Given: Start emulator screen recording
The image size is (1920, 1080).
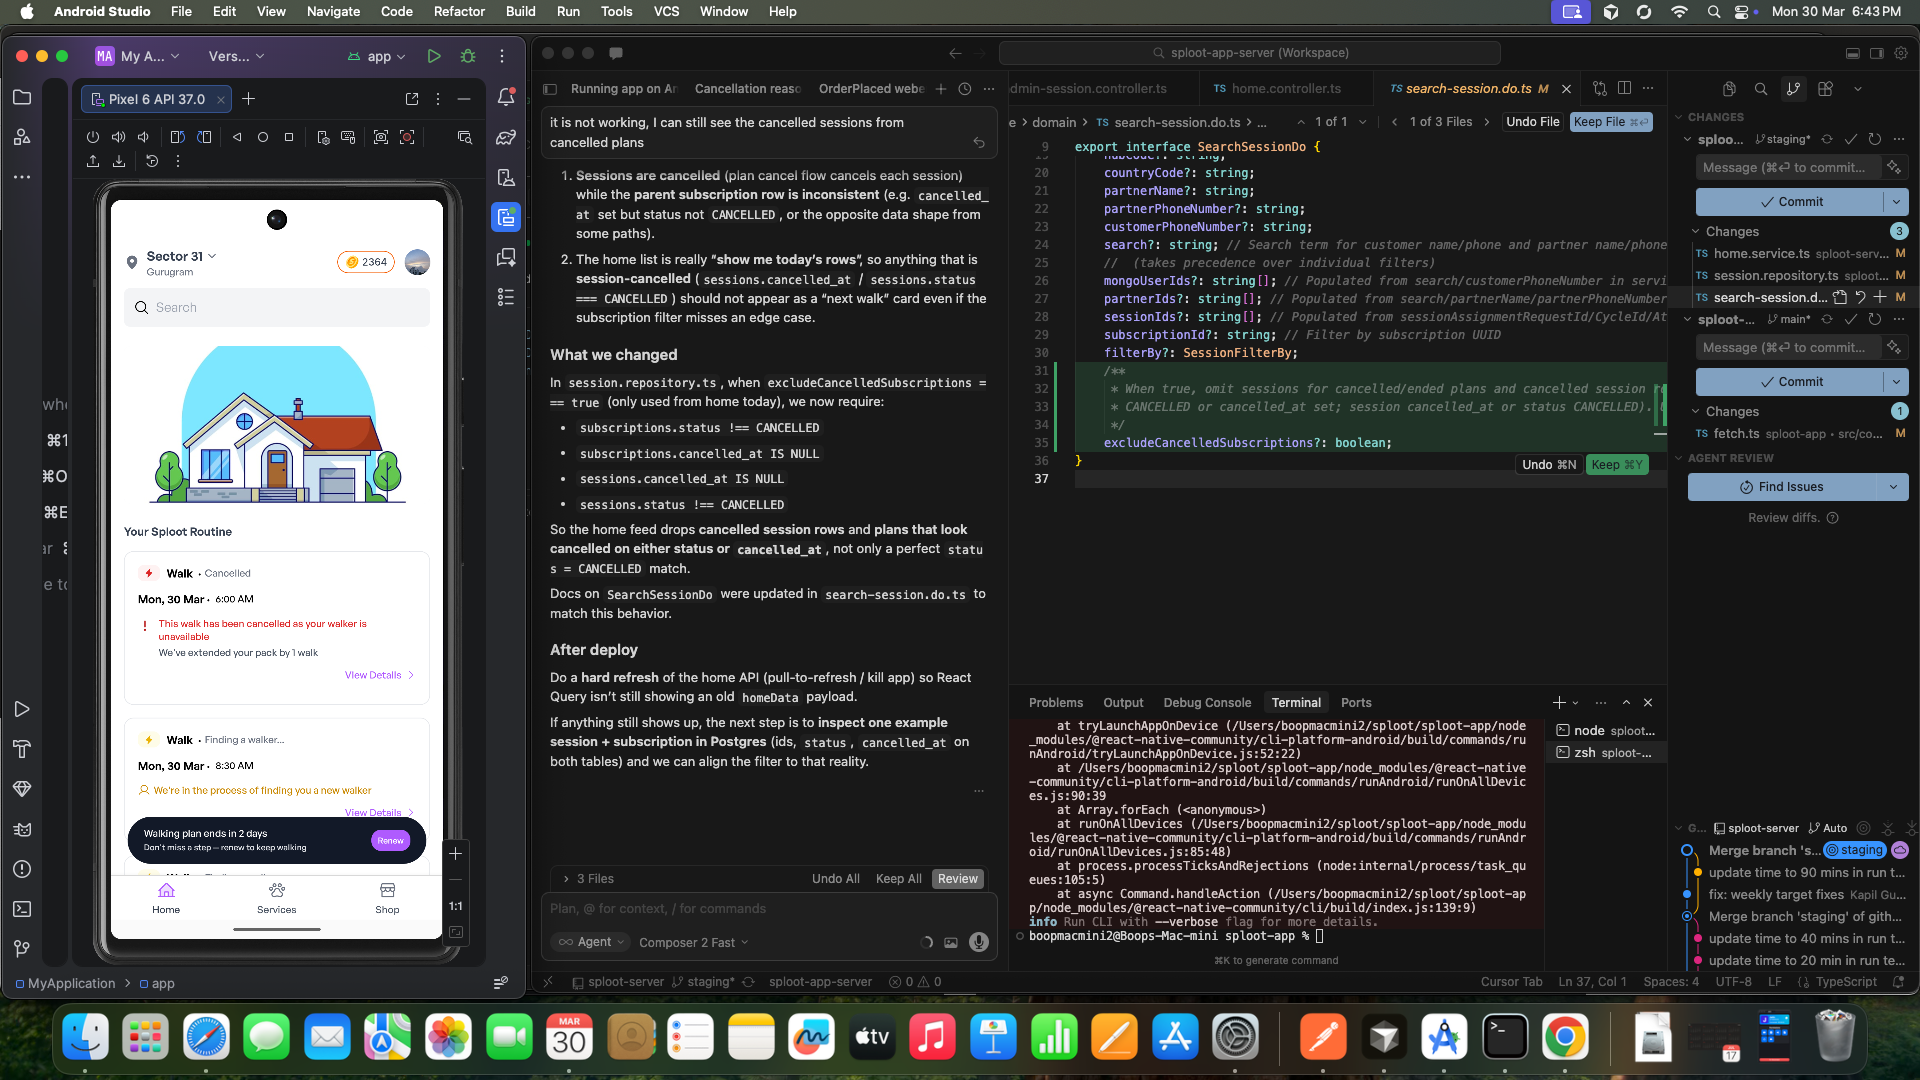Looking at the screenshot, I should click(x=407, y=137).
